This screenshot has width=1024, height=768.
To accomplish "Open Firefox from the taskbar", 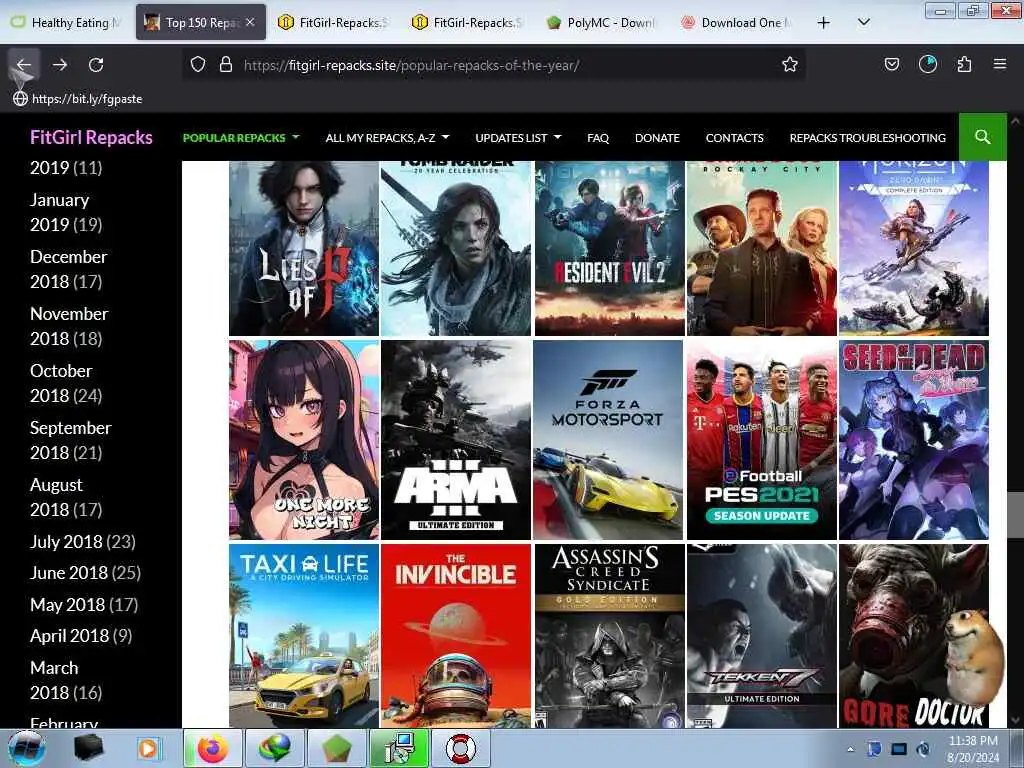I will click(213, 748).
